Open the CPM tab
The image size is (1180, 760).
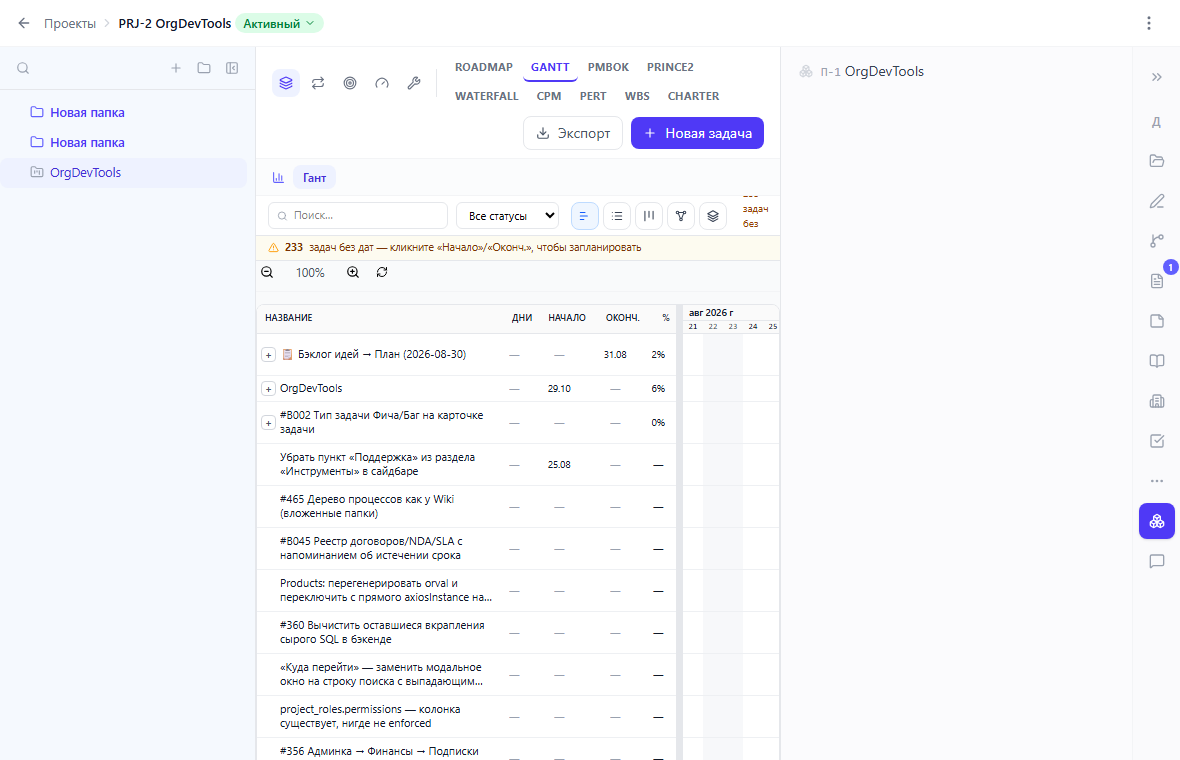[549, 96]
